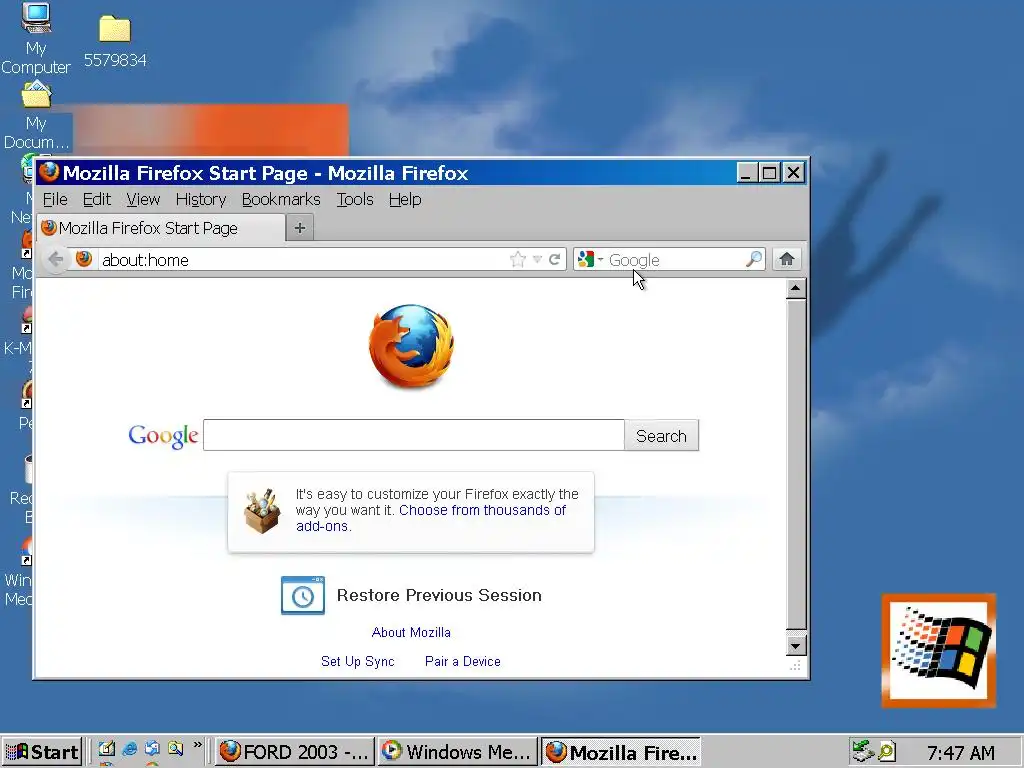Click the large Google search box on page
The height and width of the screenshot is (768, 1024).
[x=413, y=435]
